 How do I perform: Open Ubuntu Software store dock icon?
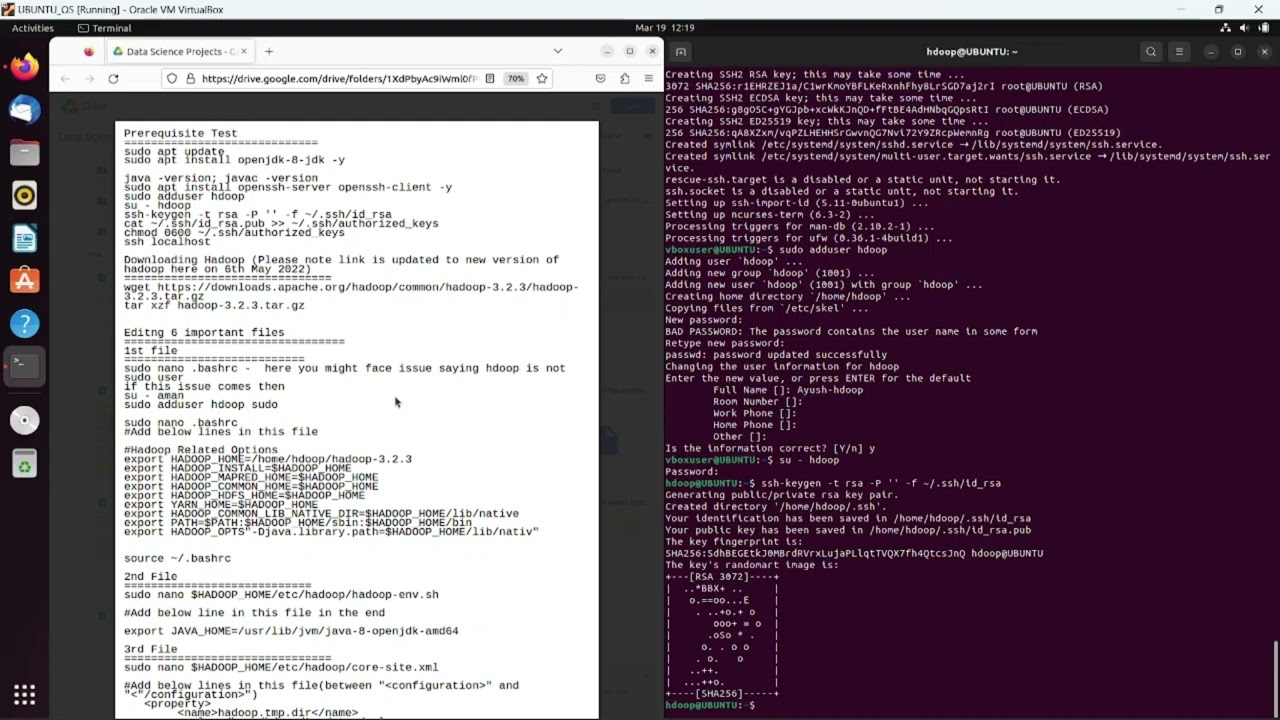pyautogui.click(x=24, y=281)
